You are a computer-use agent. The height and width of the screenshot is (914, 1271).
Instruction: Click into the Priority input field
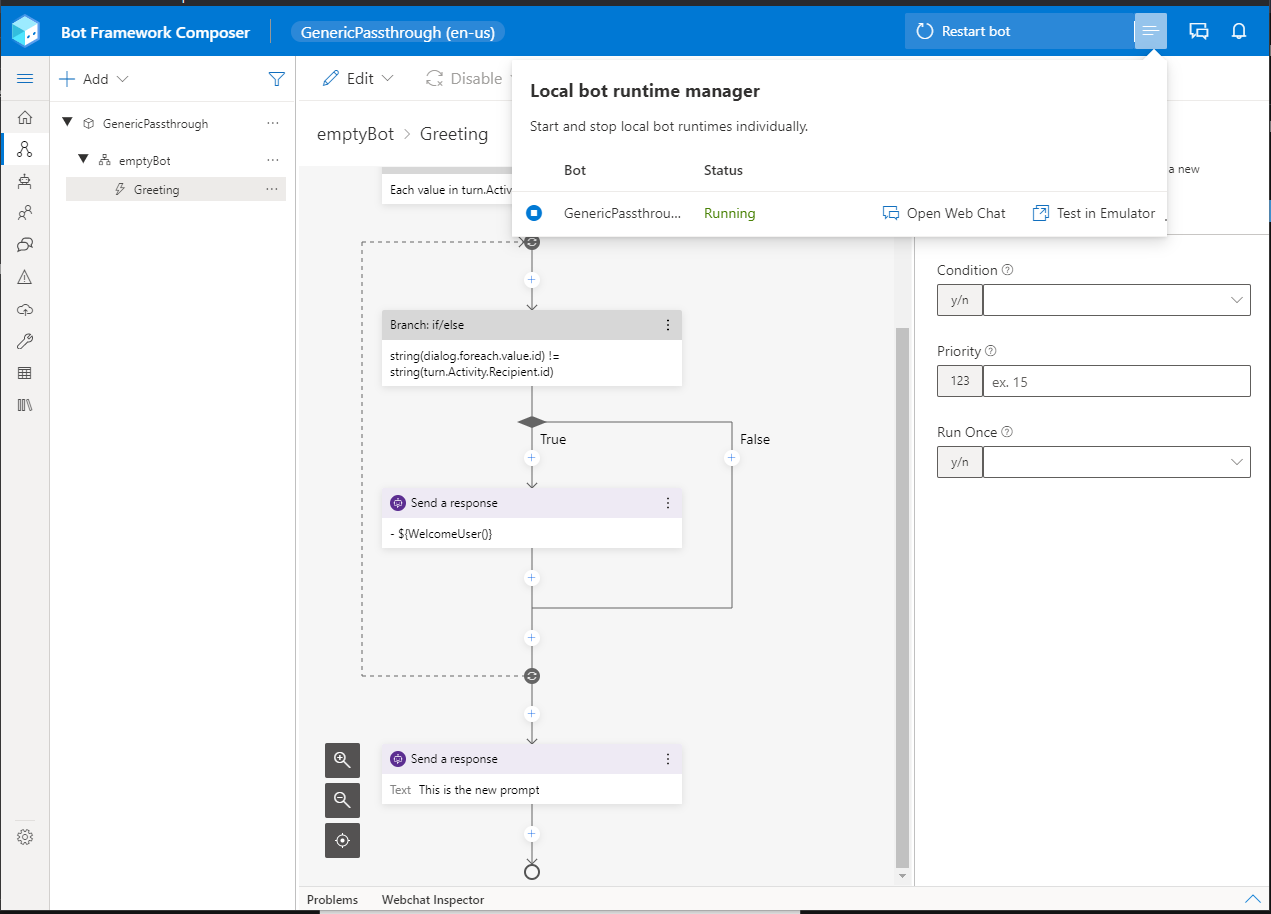(x=1116, y=381)
